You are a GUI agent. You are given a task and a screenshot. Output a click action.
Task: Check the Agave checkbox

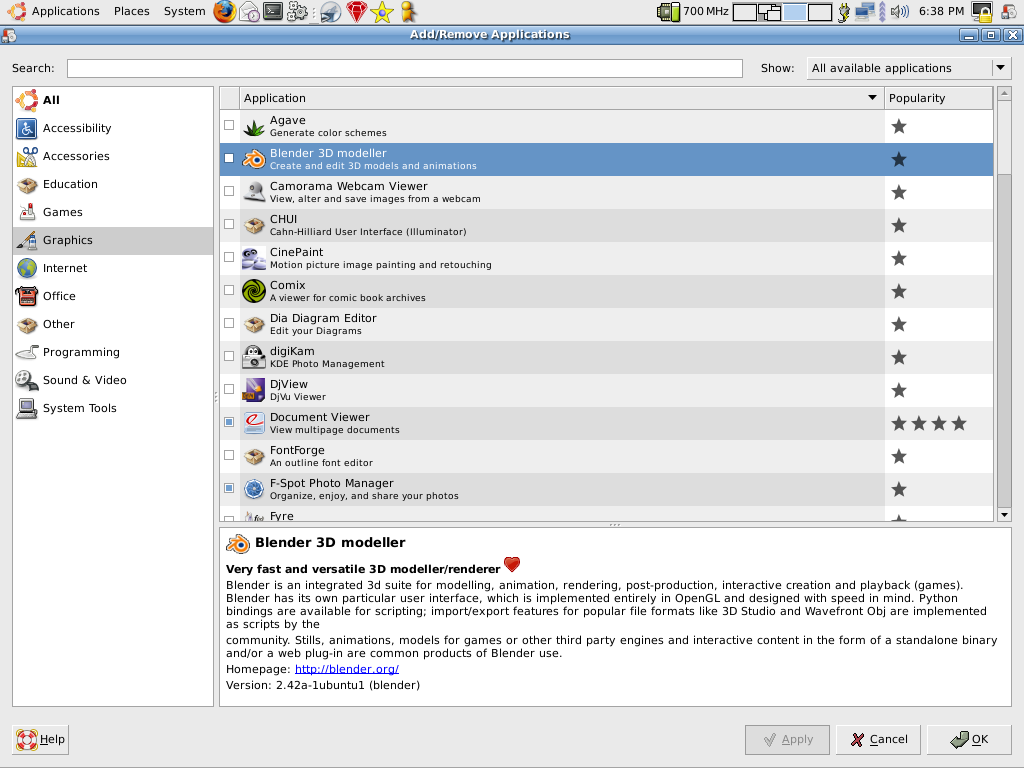point(229,125)
